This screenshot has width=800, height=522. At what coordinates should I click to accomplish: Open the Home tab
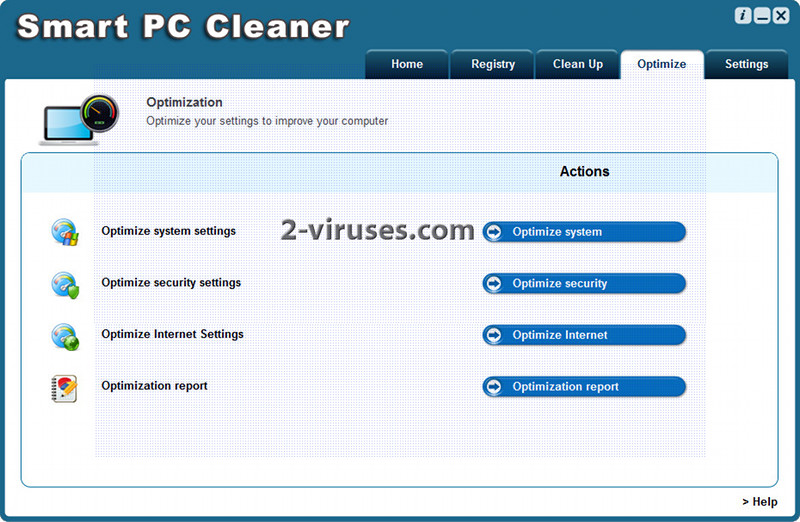[407, 64]
